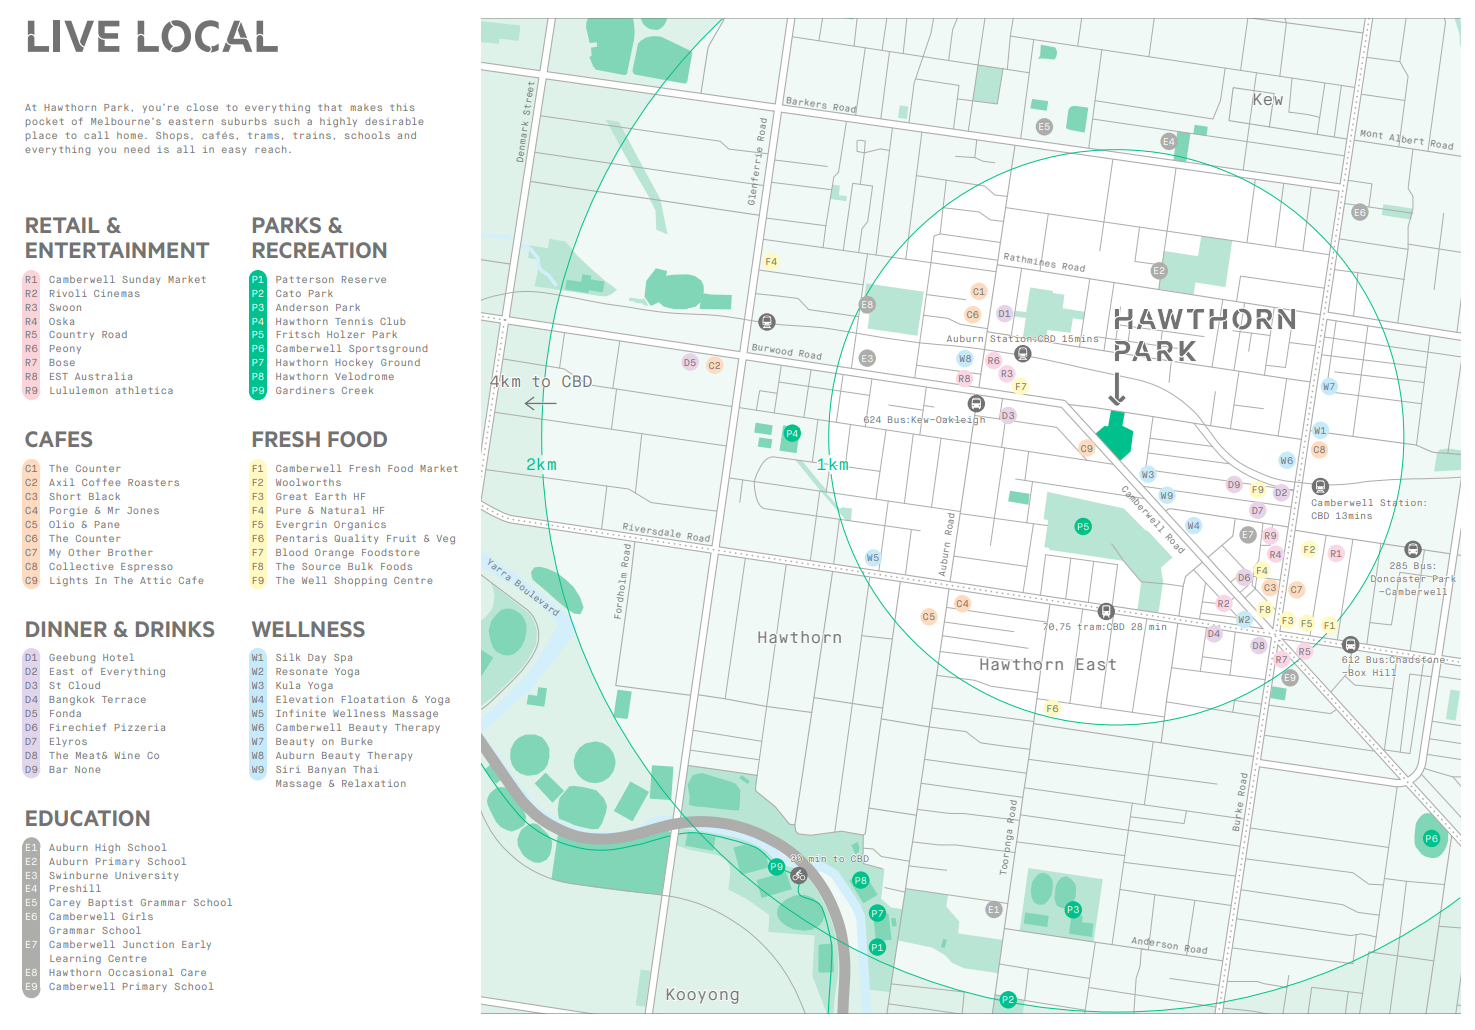Click the C9 cafe marker on the map

pyautogui.click(x=1086, y=449)
